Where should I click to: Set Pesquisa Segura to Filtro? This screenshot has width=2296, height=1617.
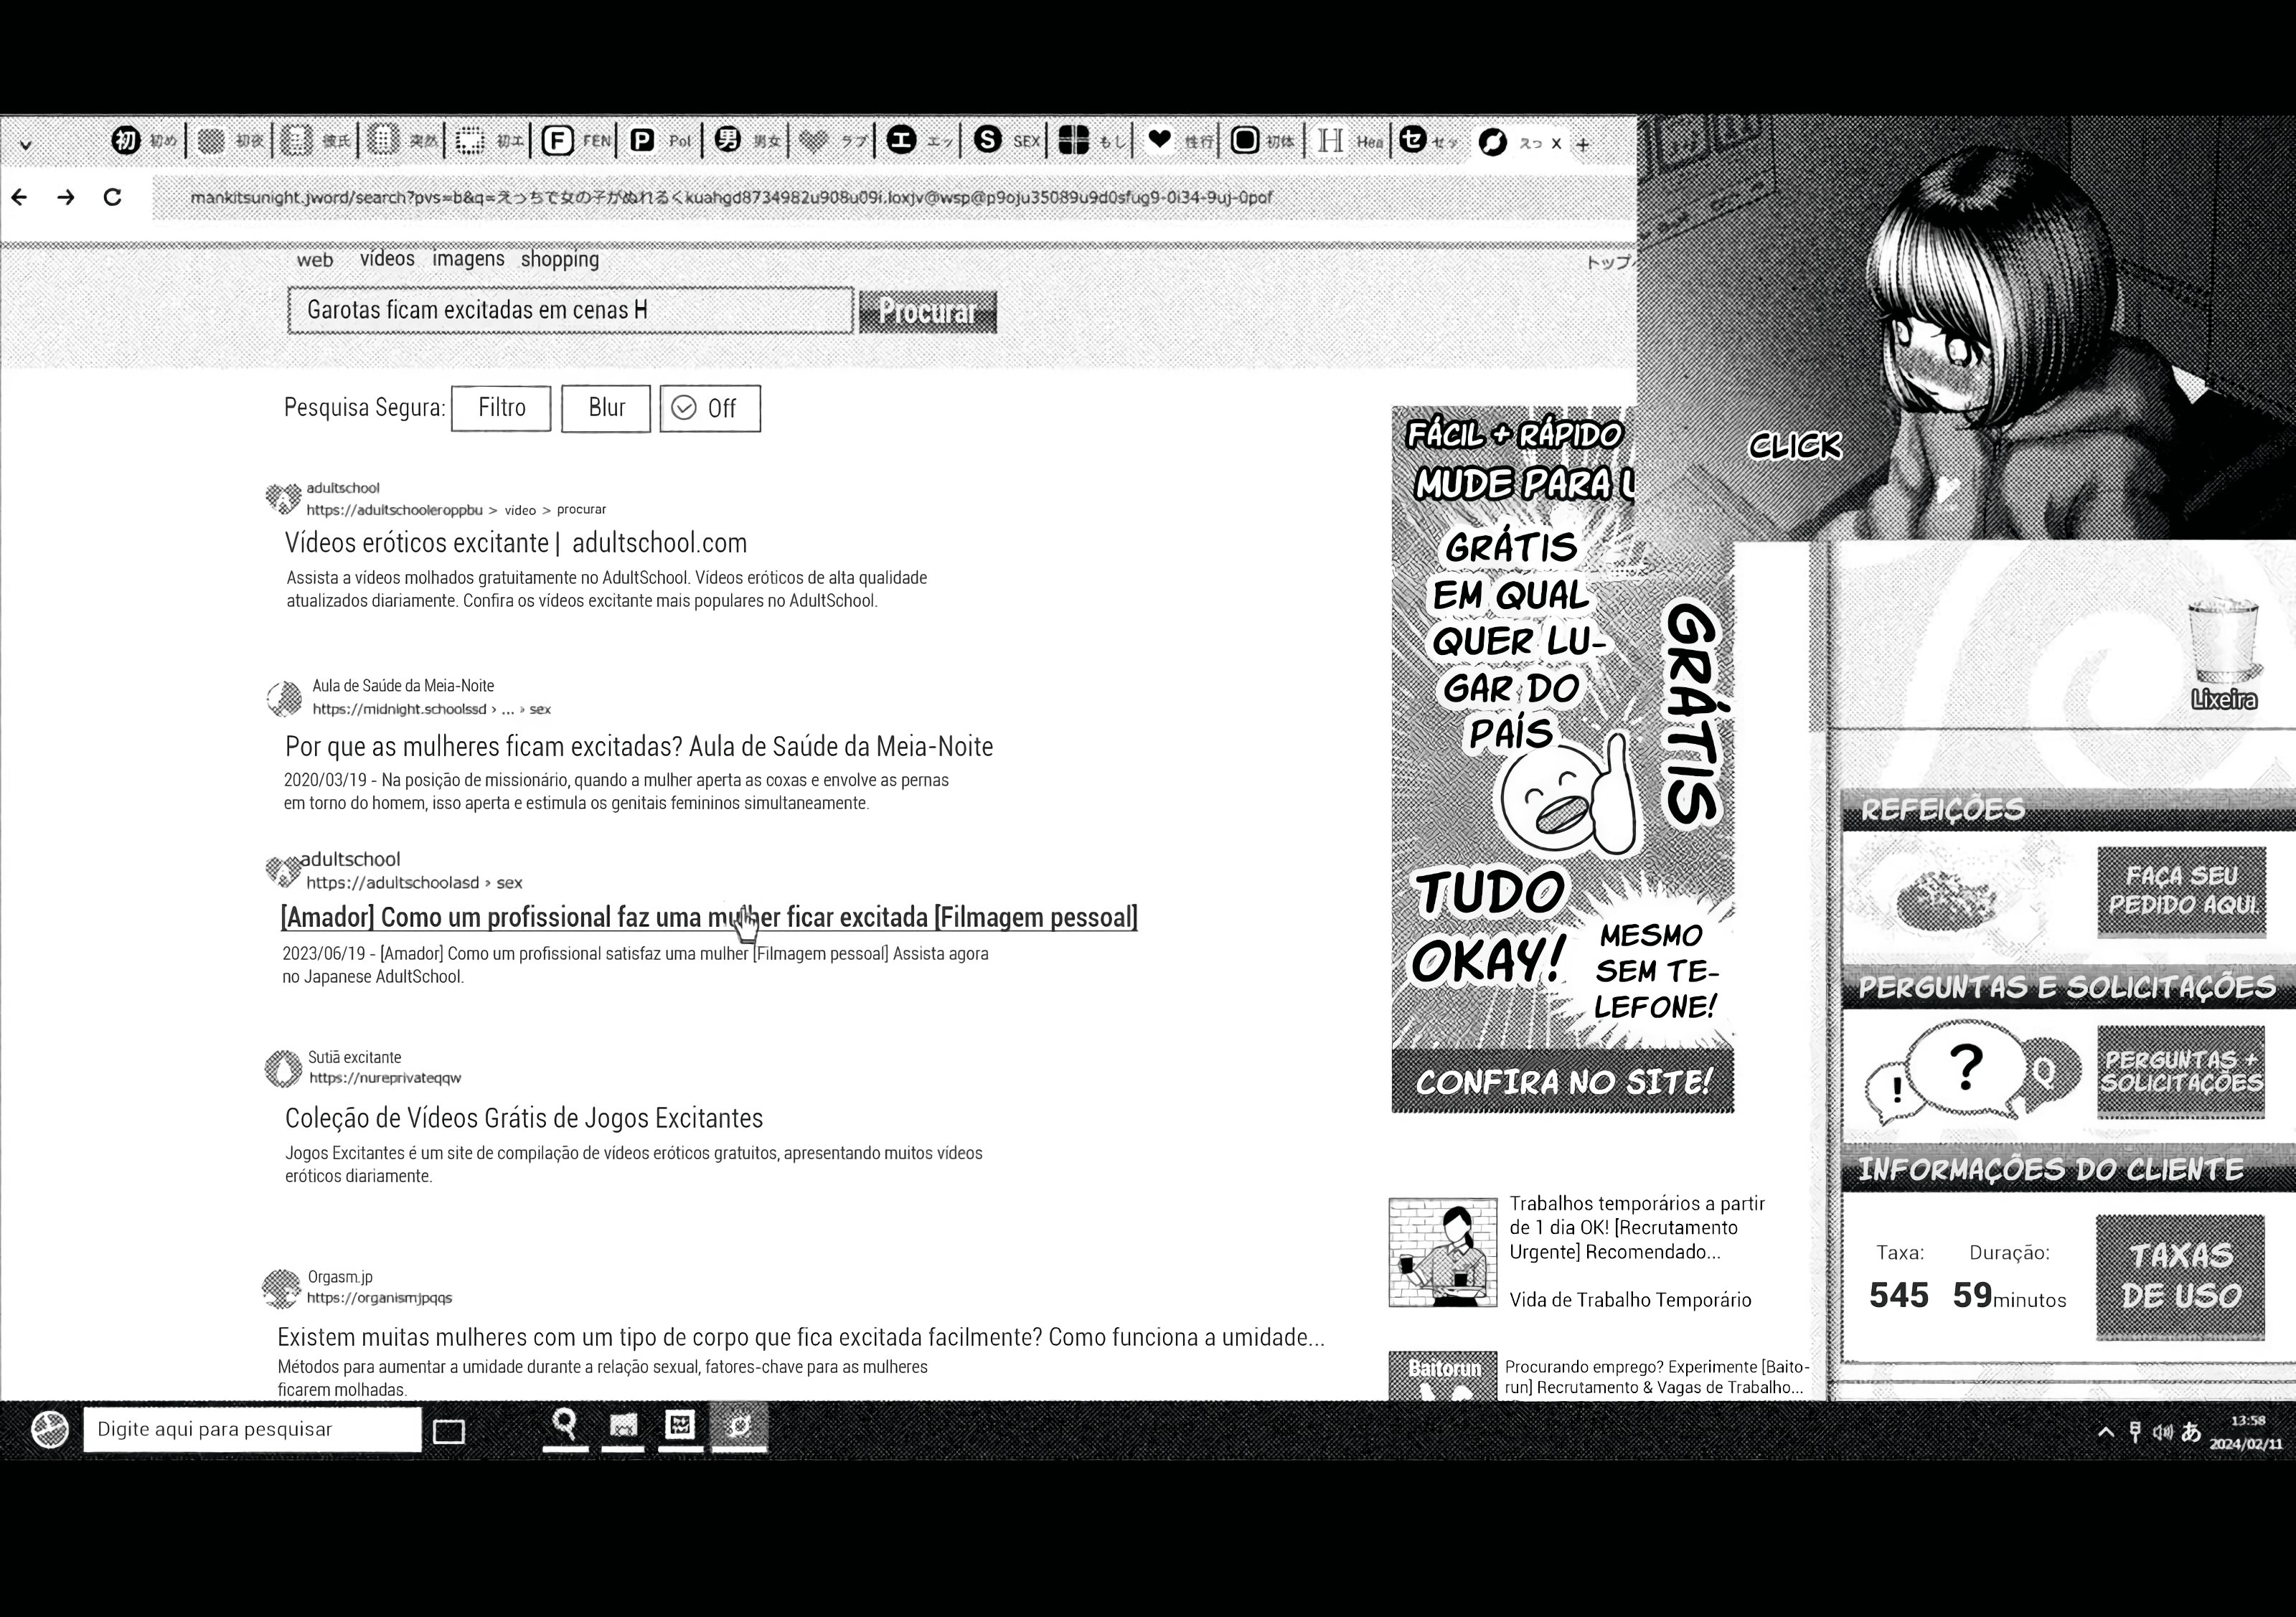(501, 408)
